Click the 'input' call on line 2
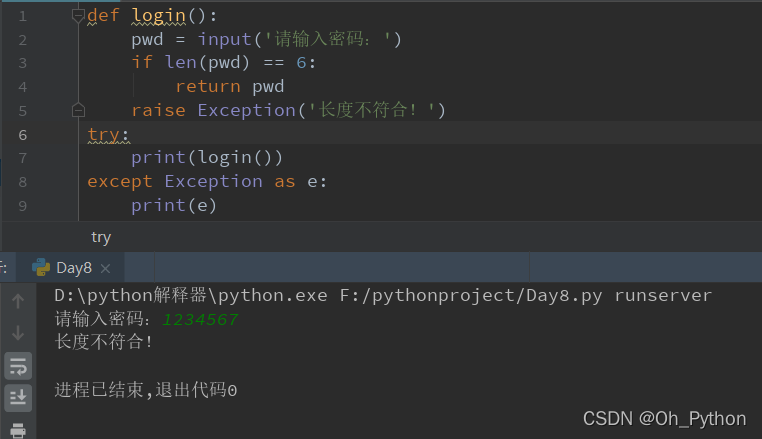This screenshot has height=439, width=762. [x=224, y=39]
